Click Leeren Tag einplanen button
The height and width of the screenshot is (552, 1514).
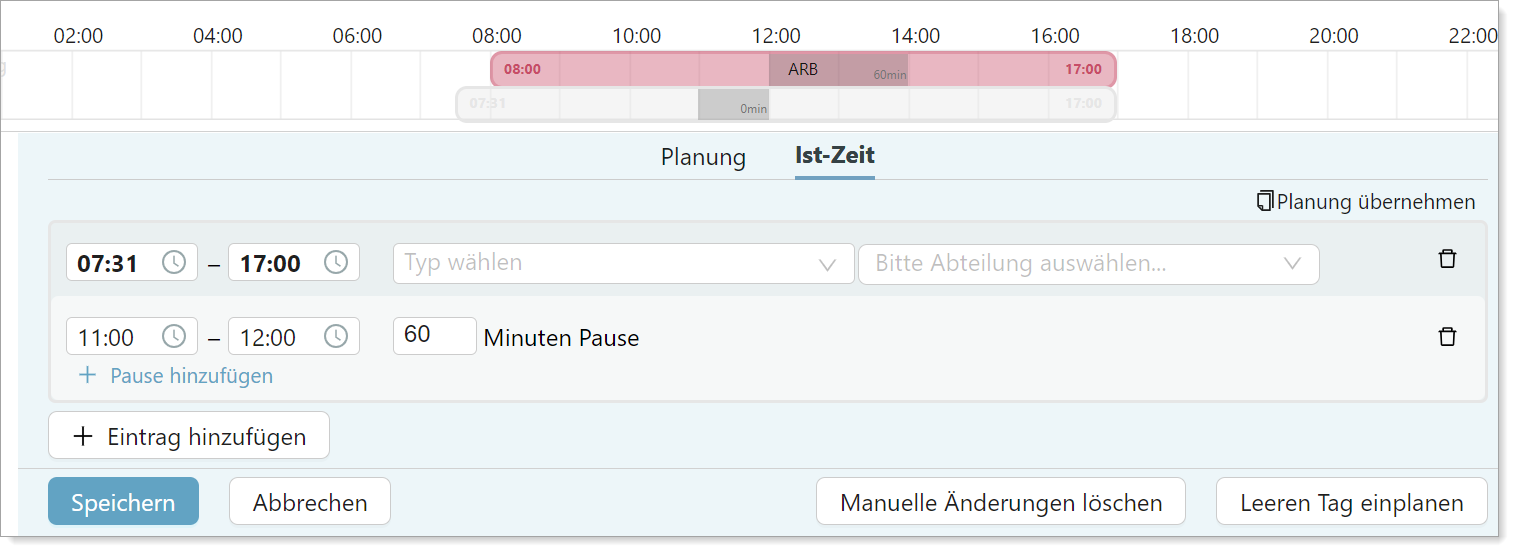(x=1352, y=502)
